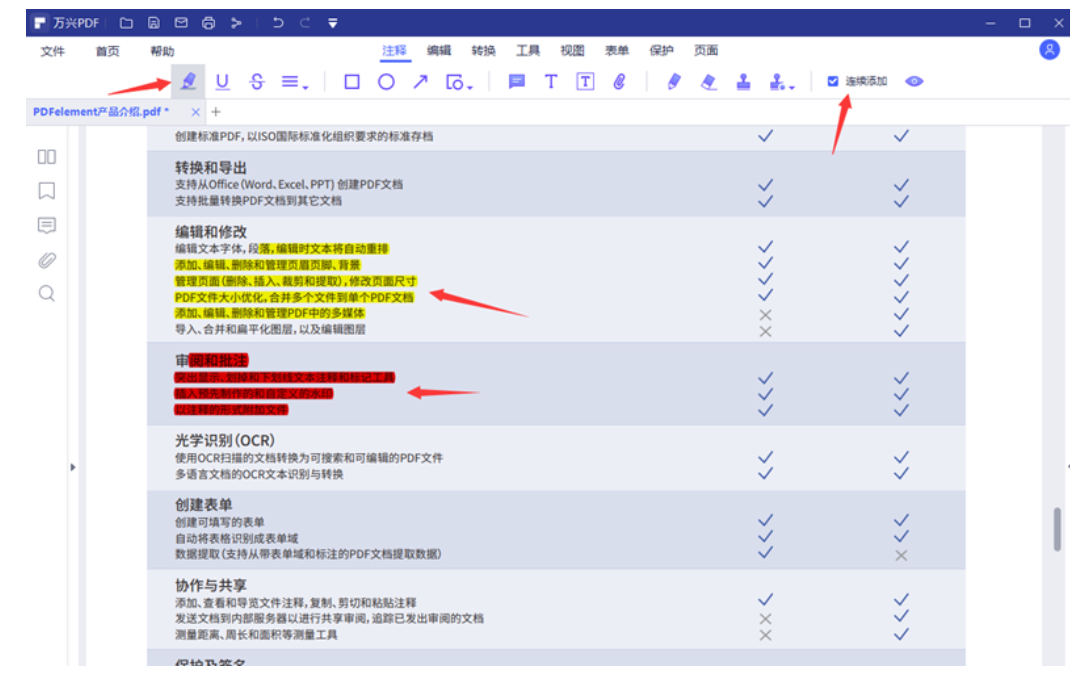Select the underline annotation tool
The image size is (1070, 696).
(x=222, y=82)
